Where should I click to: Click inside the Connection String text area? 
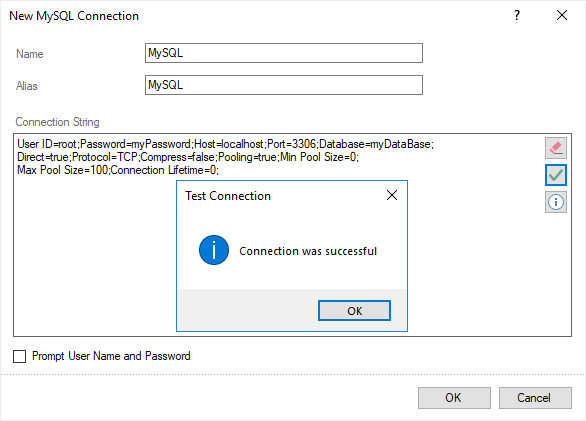(x=93, y=262)
